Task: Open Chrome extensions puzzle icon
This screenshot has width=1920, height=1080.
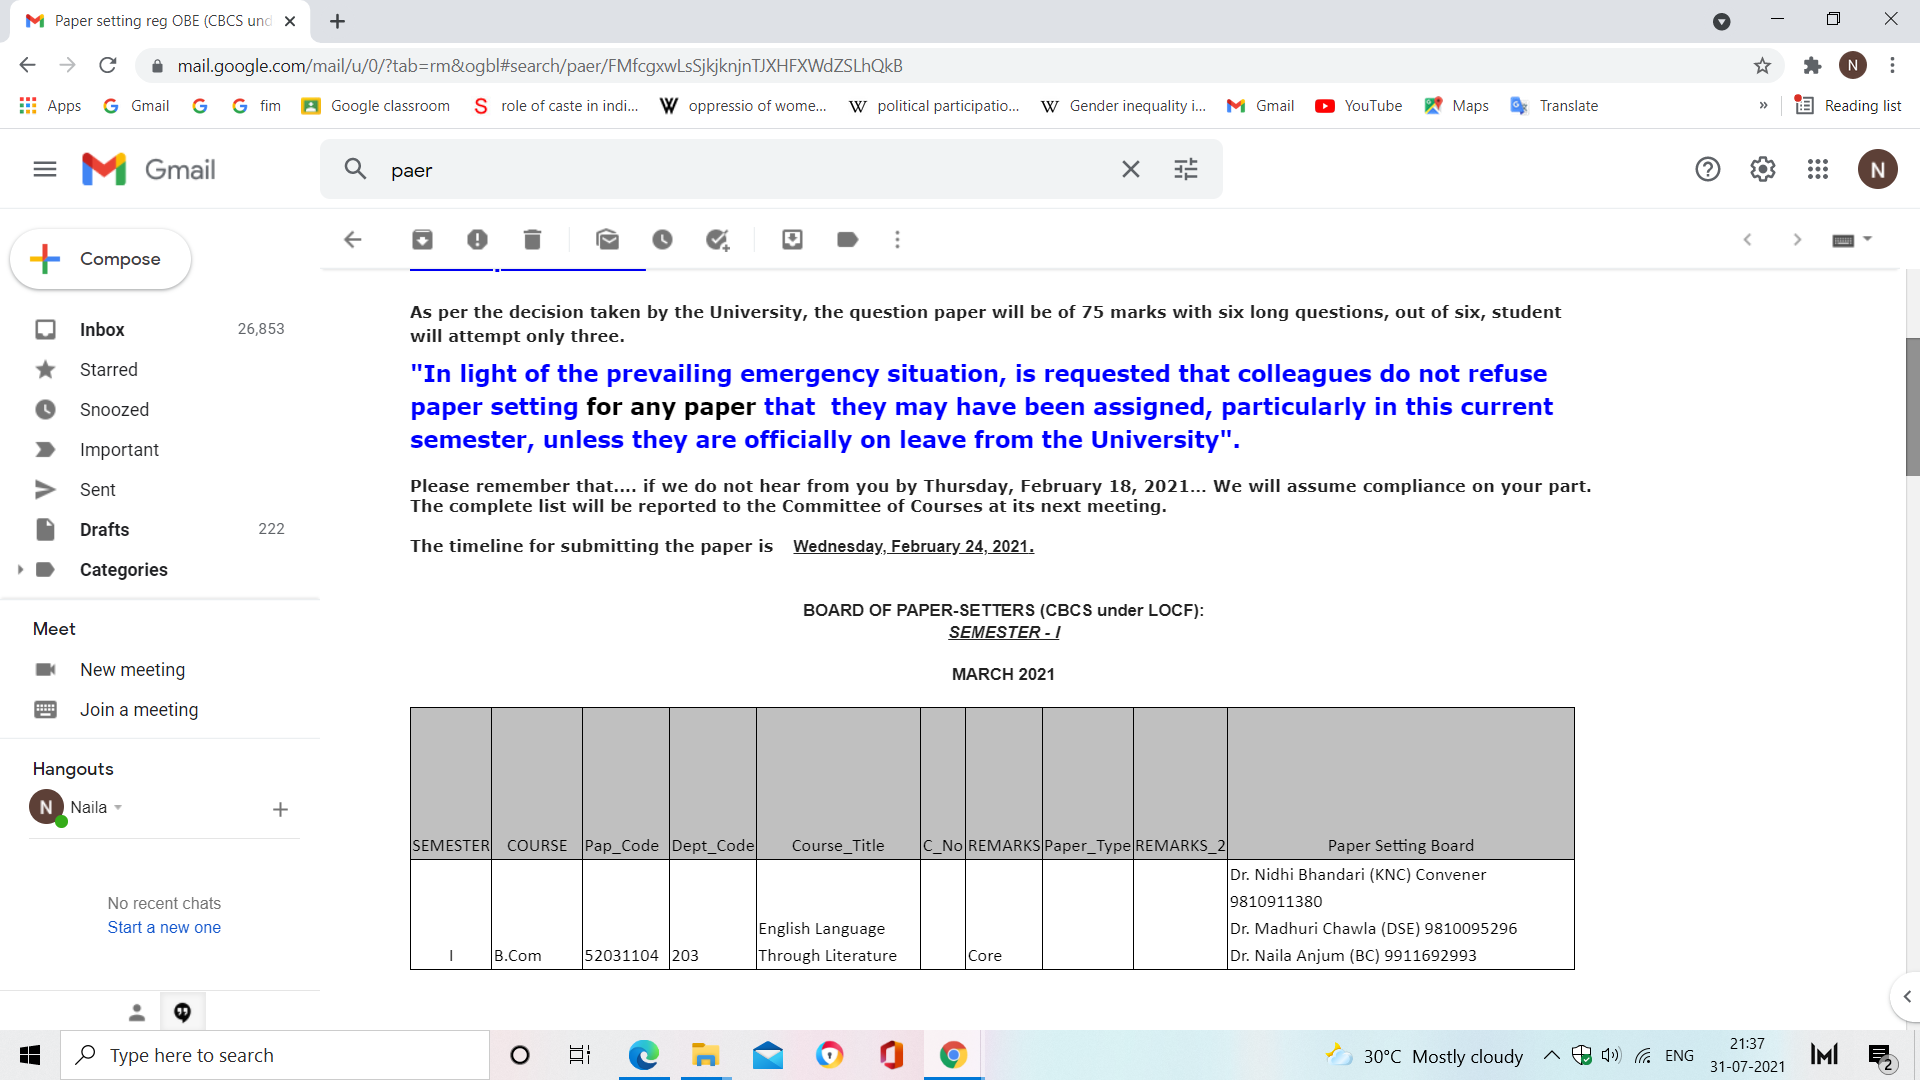Action: (1811, 65)
